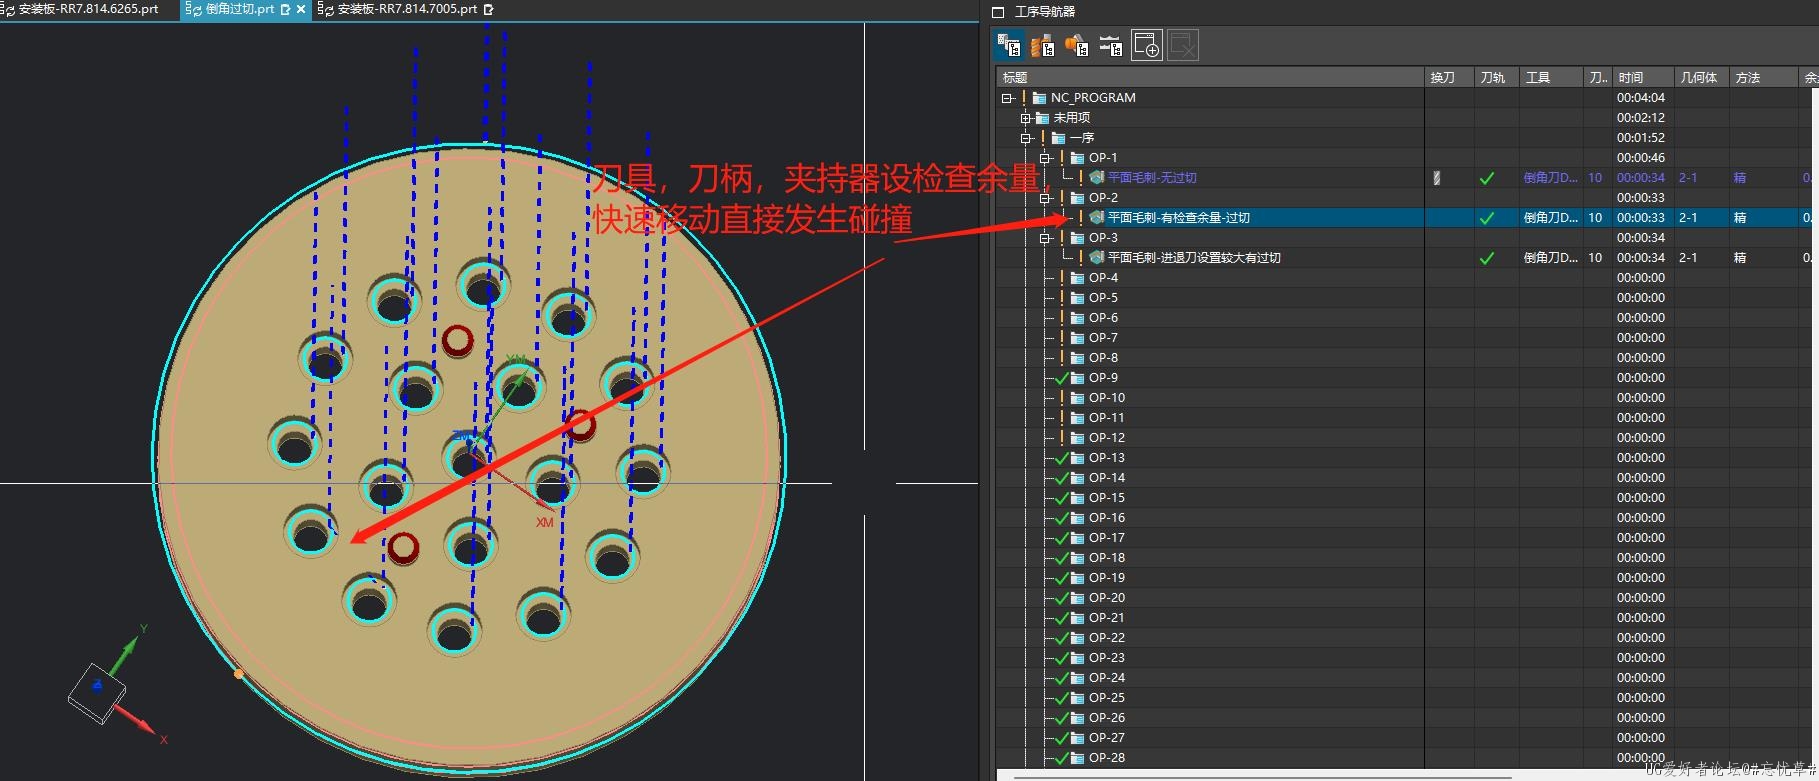Viewport: 1819px width, 781px height.
Task: Select the 平面毛刺-进退刀设置较大有过切 operation
Action: (1194, 258)
